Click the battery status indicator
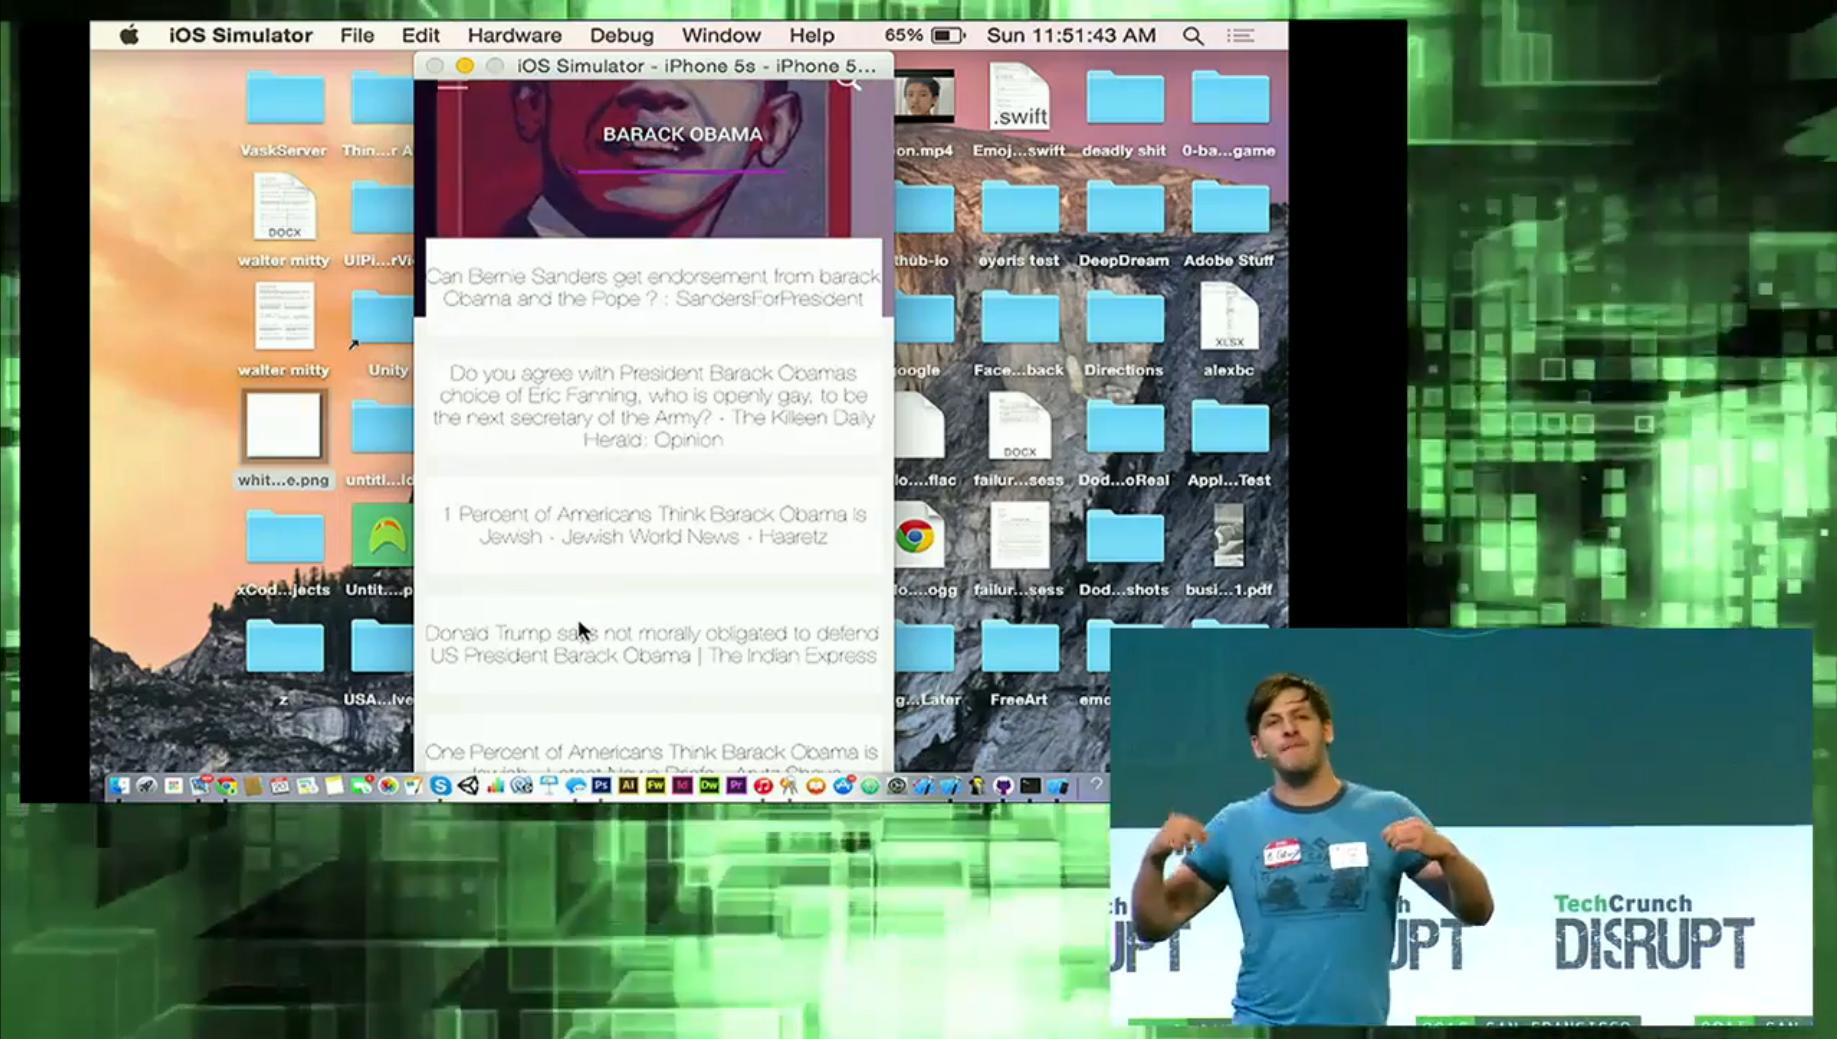 [x=946, y=36]
